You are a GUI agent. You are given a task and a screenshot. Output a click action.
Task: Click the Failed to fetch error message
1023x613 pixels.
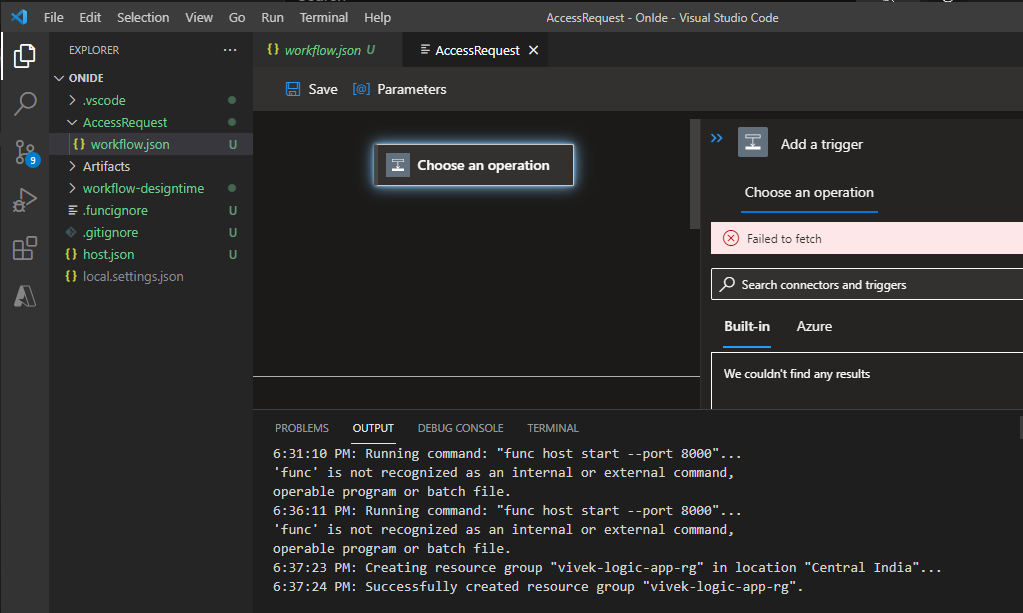[x=867, y=238]
